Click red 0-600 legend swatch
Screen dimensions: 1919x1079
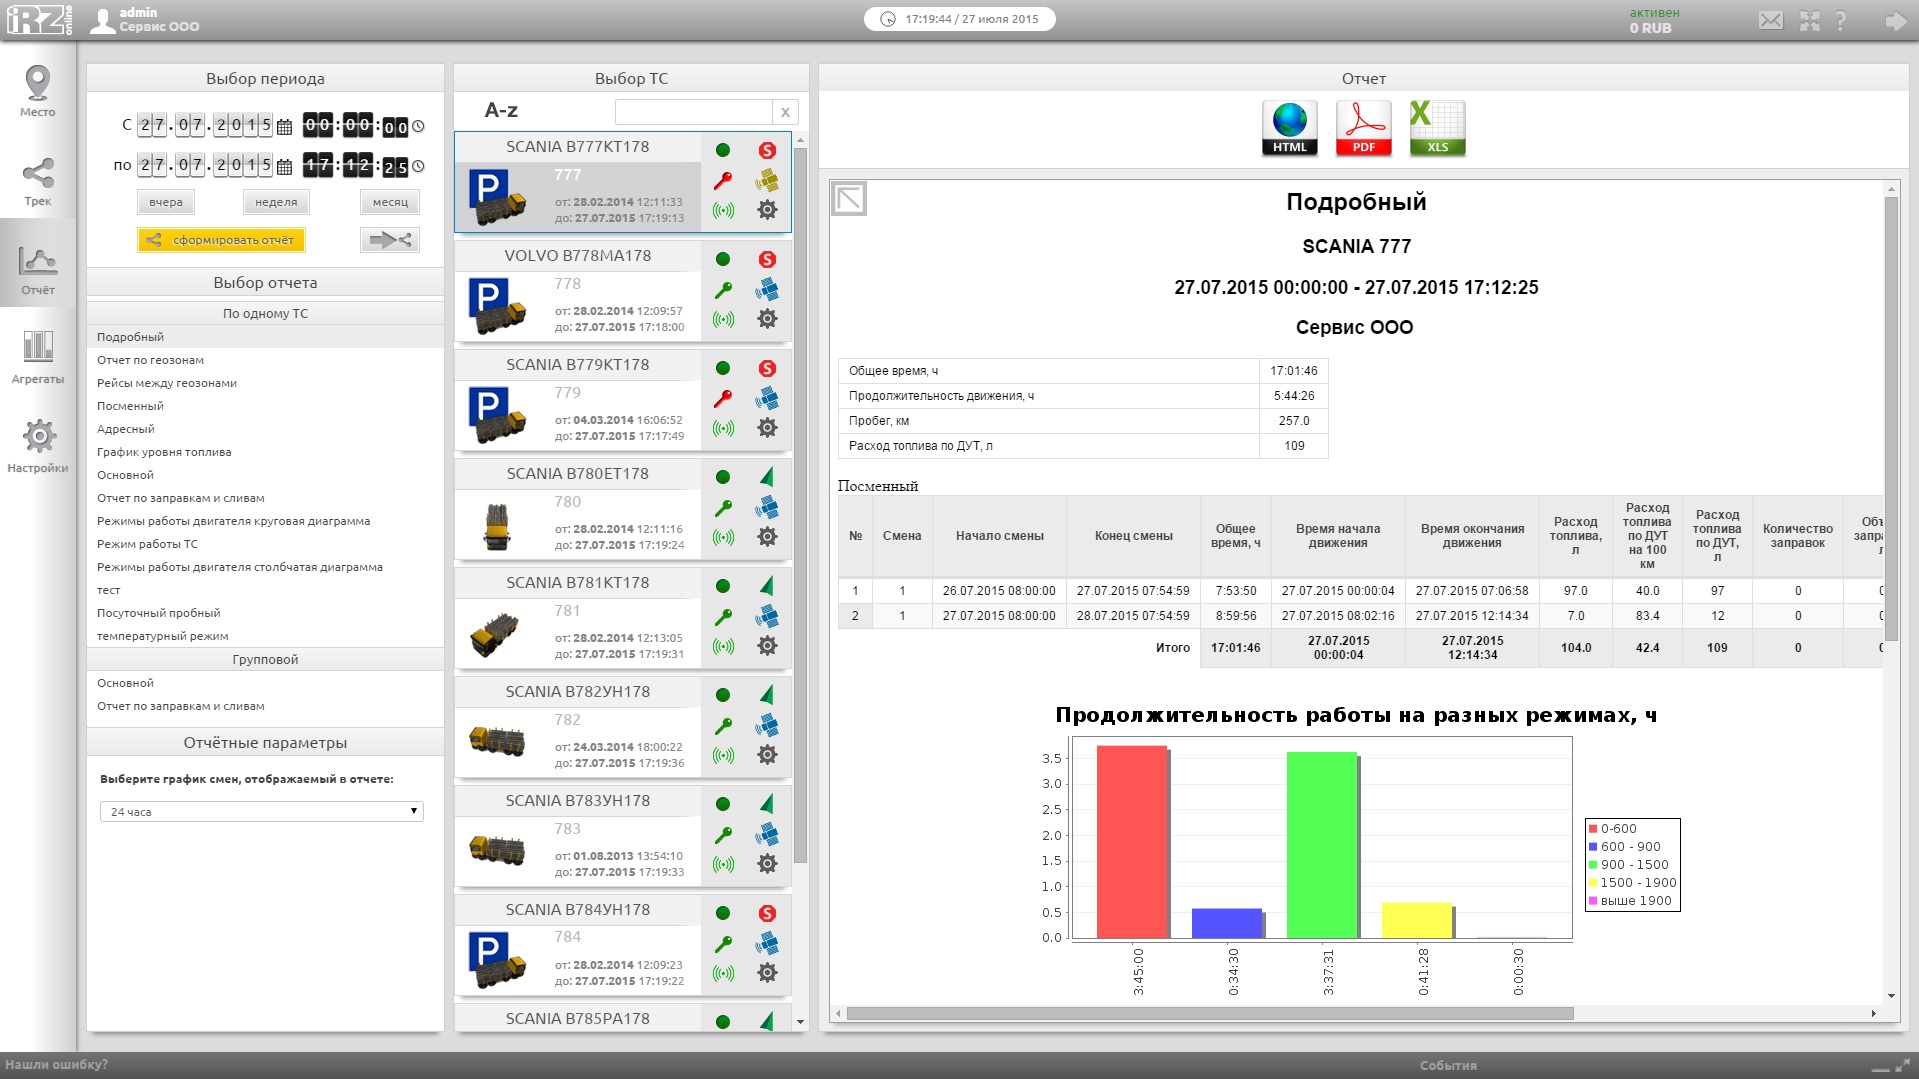[x=1593, y=829]
